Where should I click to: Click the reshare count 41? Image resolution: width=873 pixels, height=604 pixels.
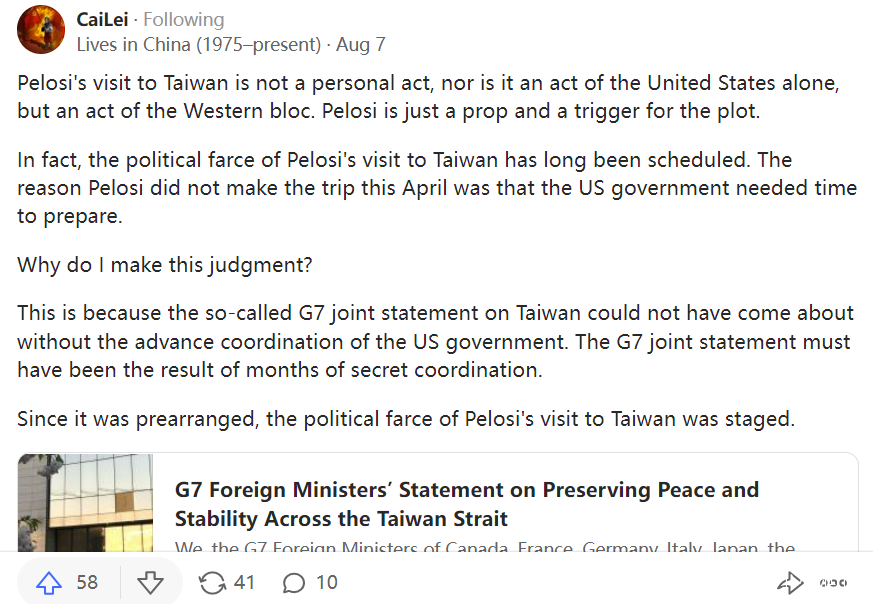coord(244,582)
